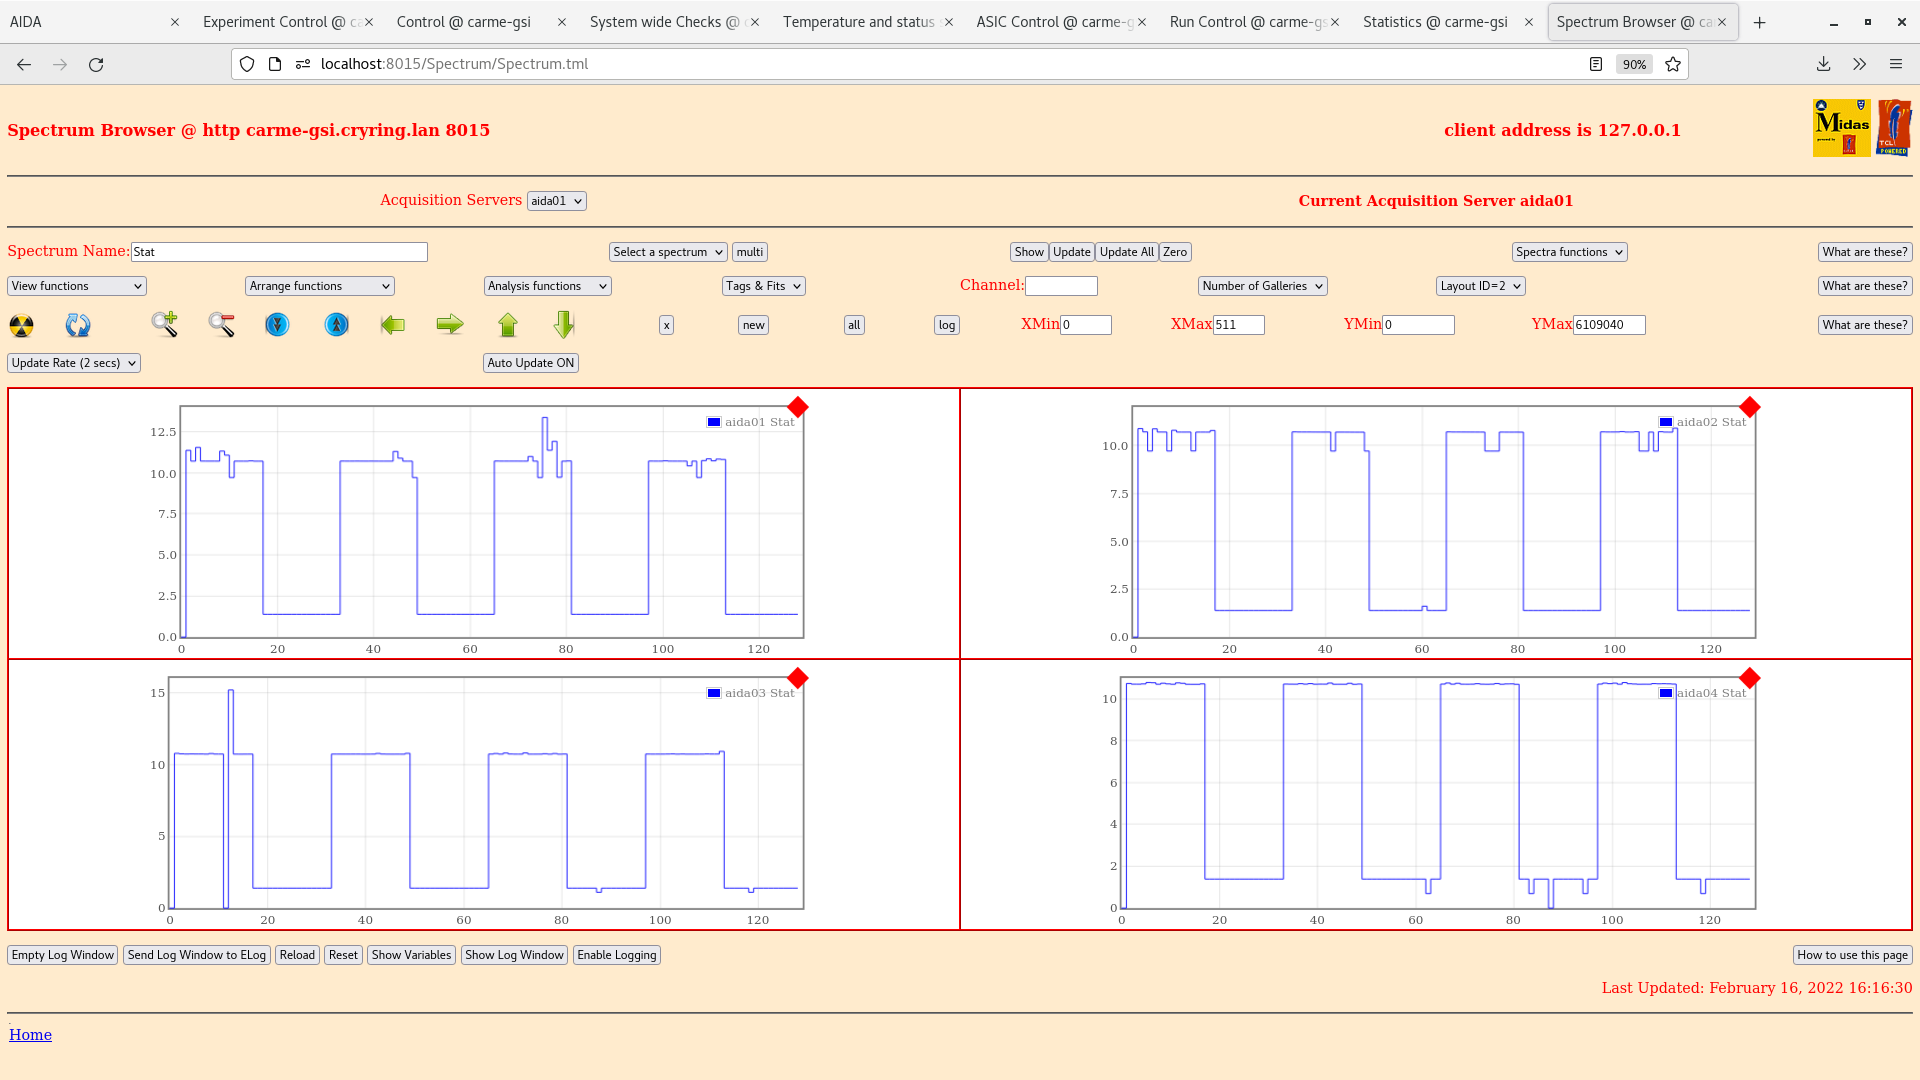The height and width of the screenshot is (1080, 1920).
Task: Click red diamond on aida04 Stat plot
Action: (1749, 678)
